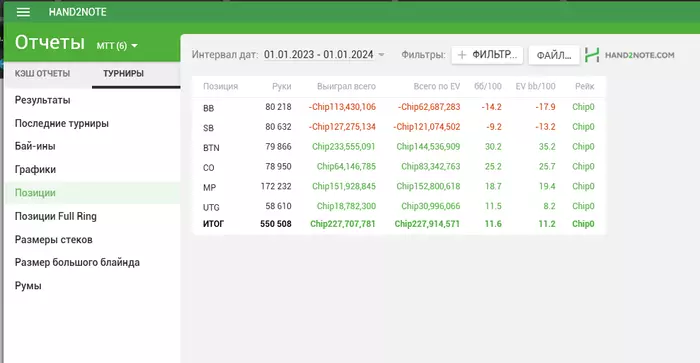Viewport: 700px width, 363px height.
Task: Select the BB position row label
Action: pos(208,108)
